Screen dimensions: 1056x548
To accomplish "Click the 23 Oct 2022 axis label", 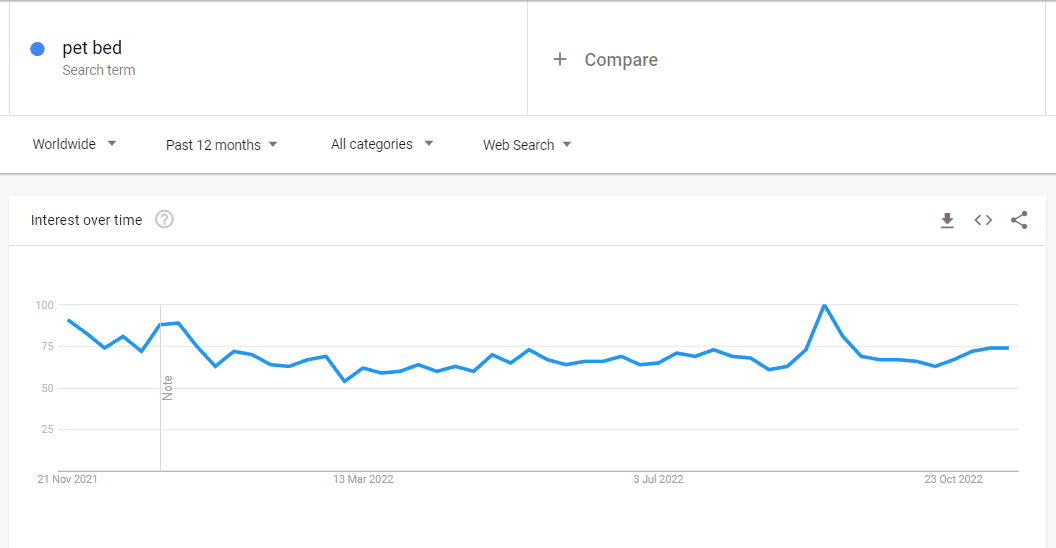I will tap(953, 479).
